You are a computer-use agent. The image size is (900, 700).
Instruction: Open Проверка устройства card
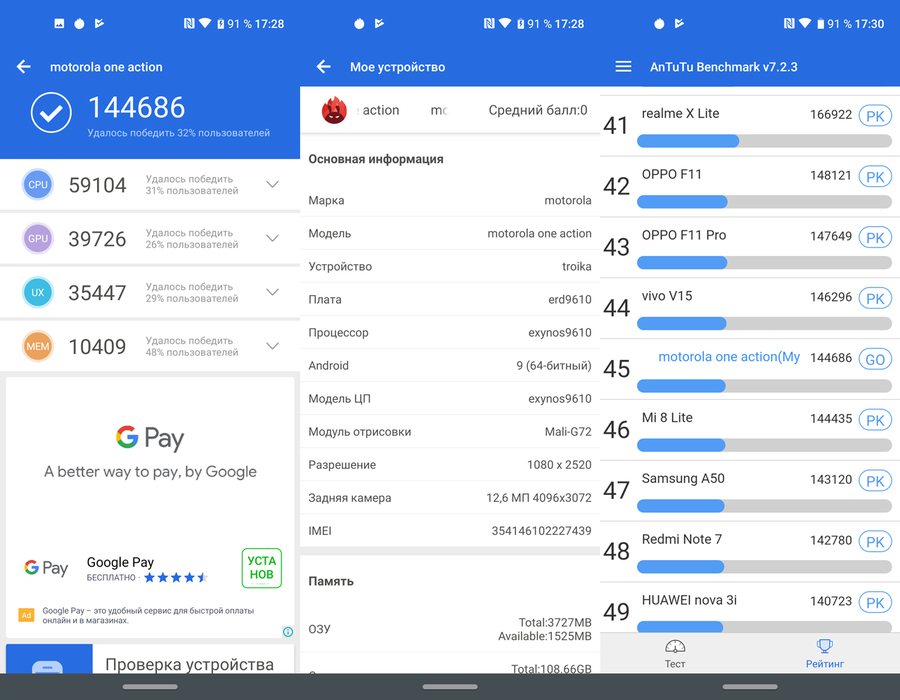click(x=150, y=659)
